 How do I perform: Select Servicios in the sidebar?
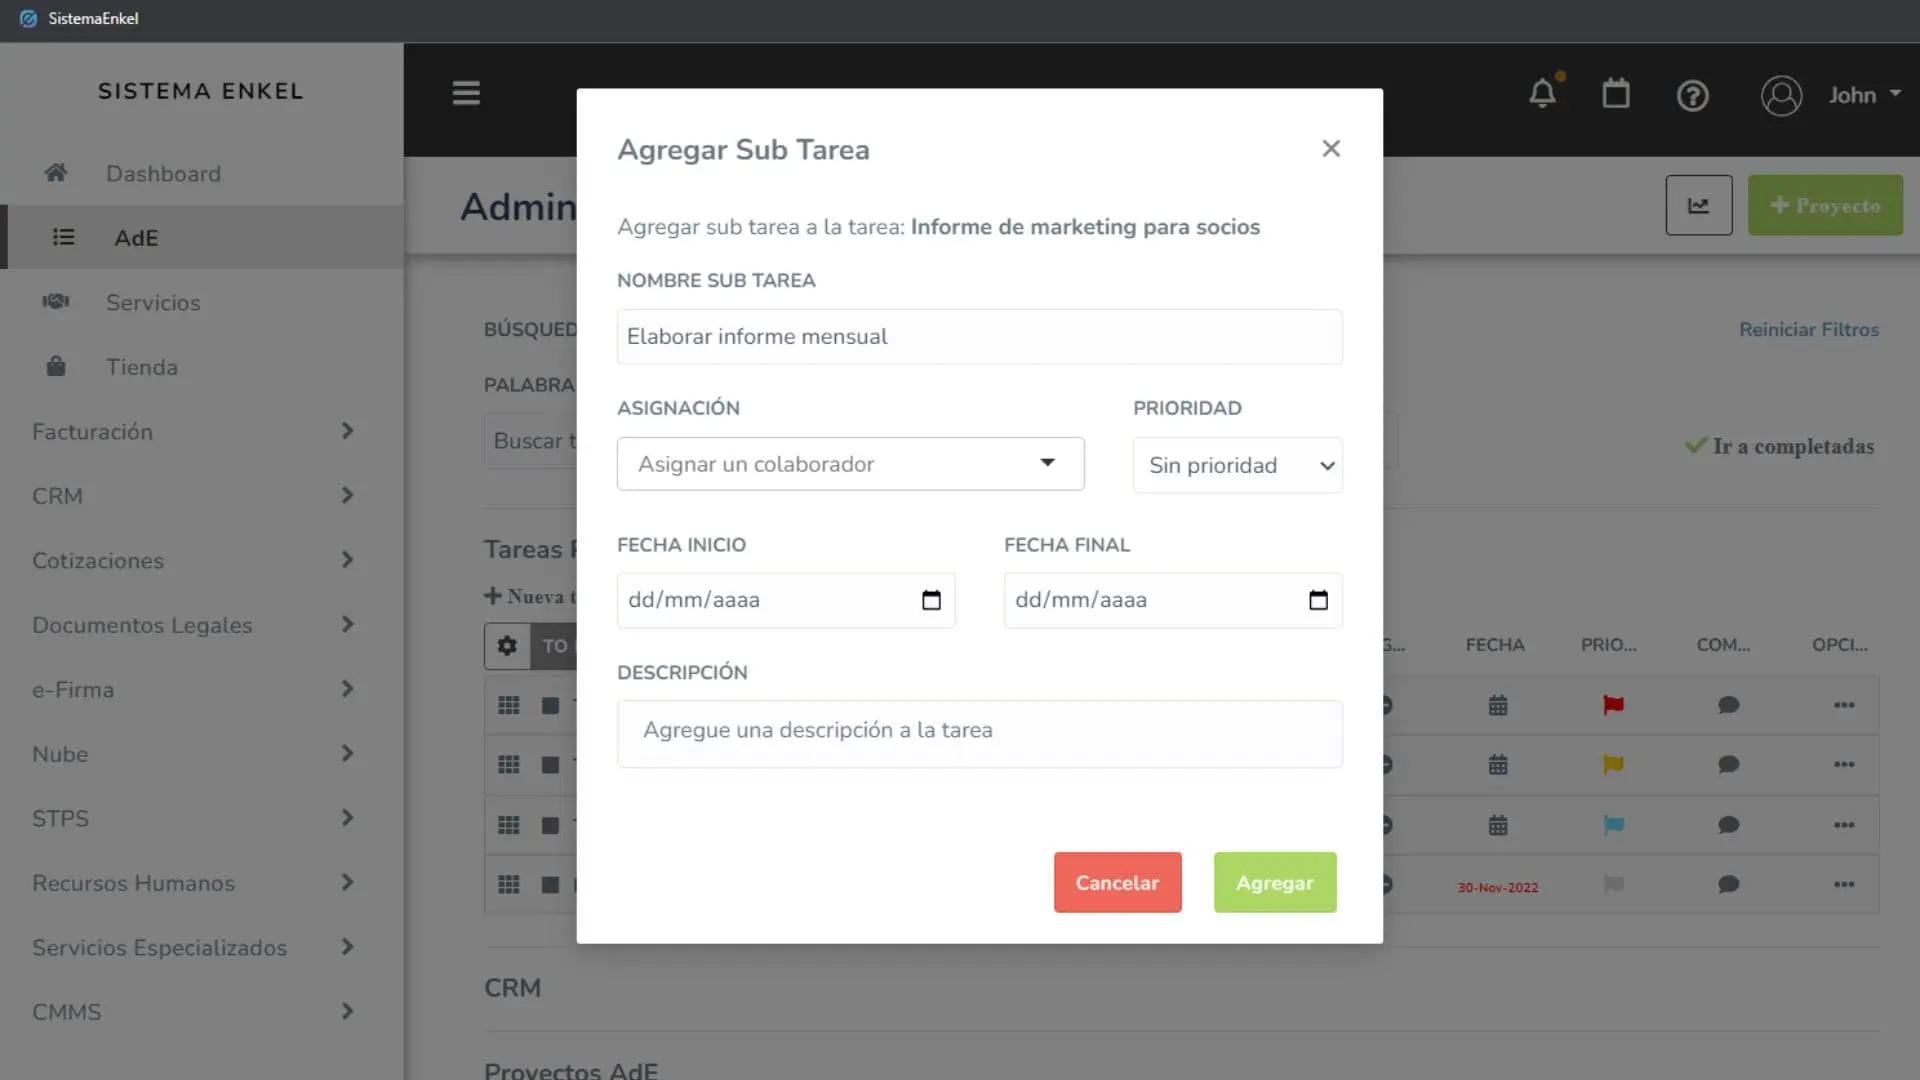153,302
